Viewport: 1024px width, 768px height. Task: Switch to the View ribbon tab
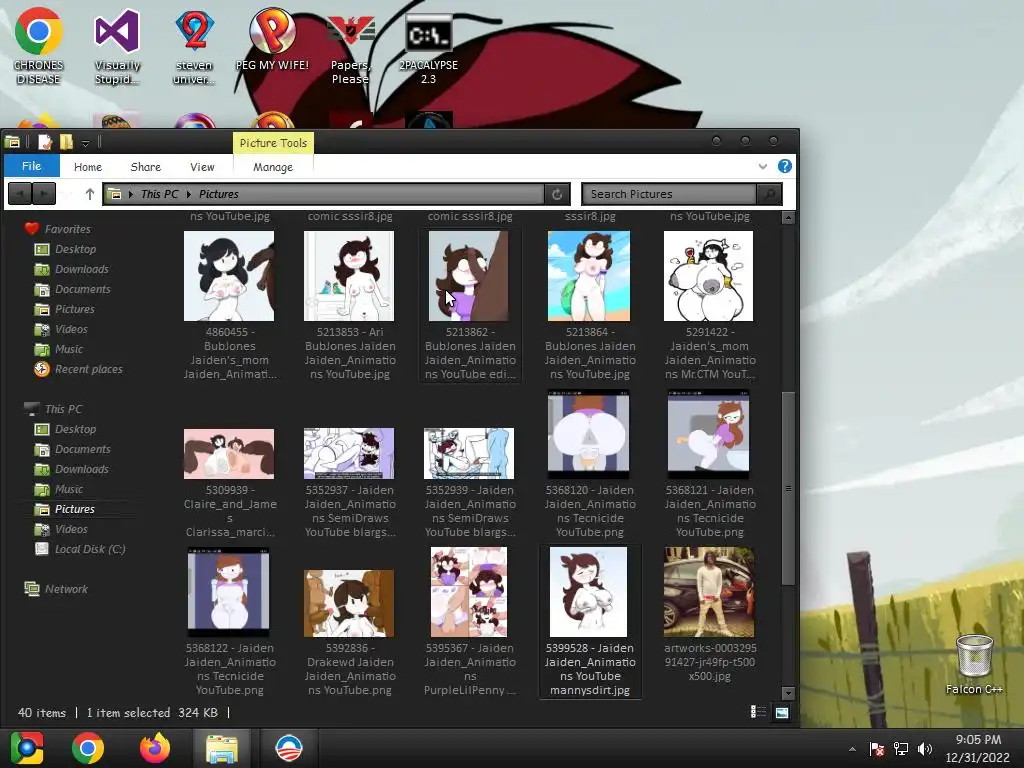202,167
